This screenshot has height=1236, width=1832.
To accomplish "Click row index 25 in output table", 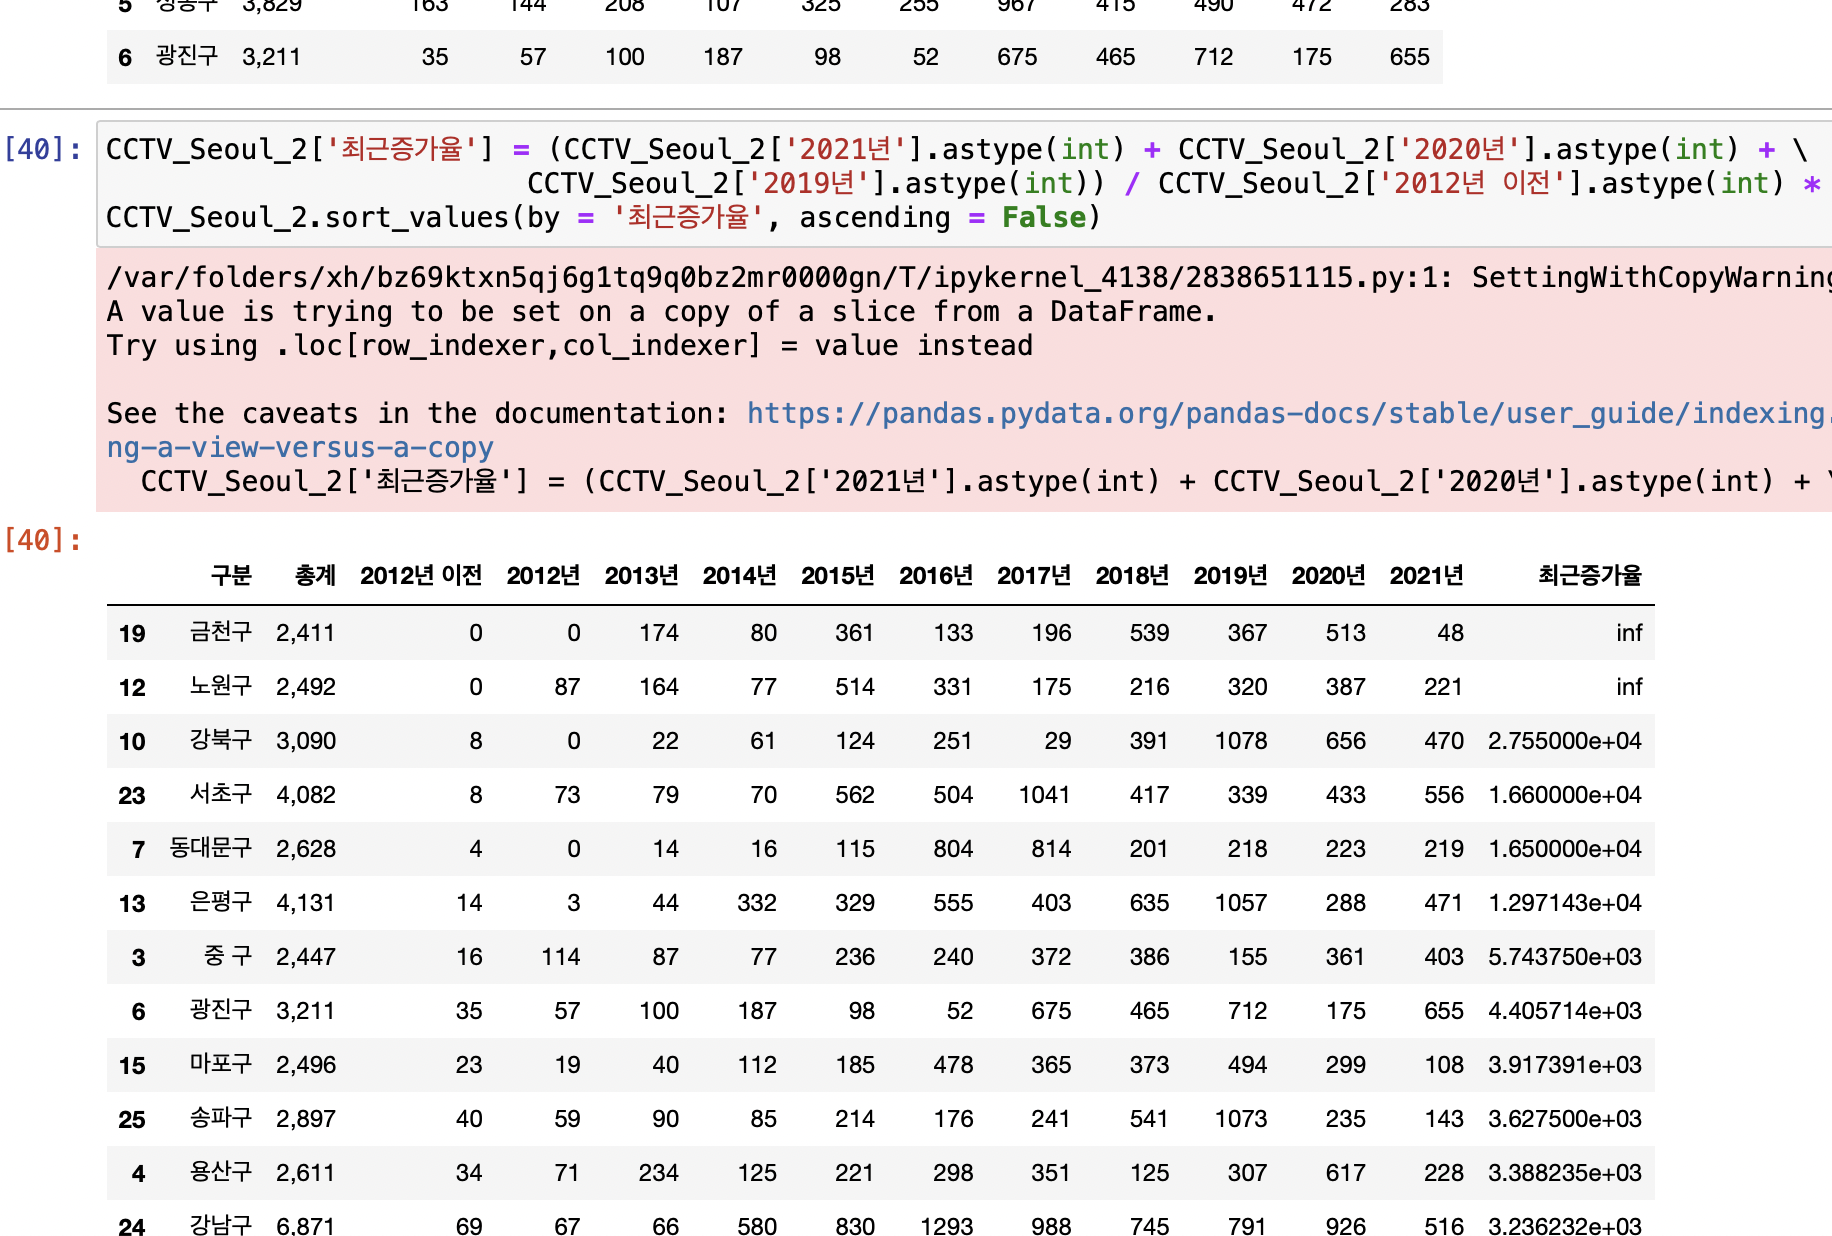I will coord(132,1120).
